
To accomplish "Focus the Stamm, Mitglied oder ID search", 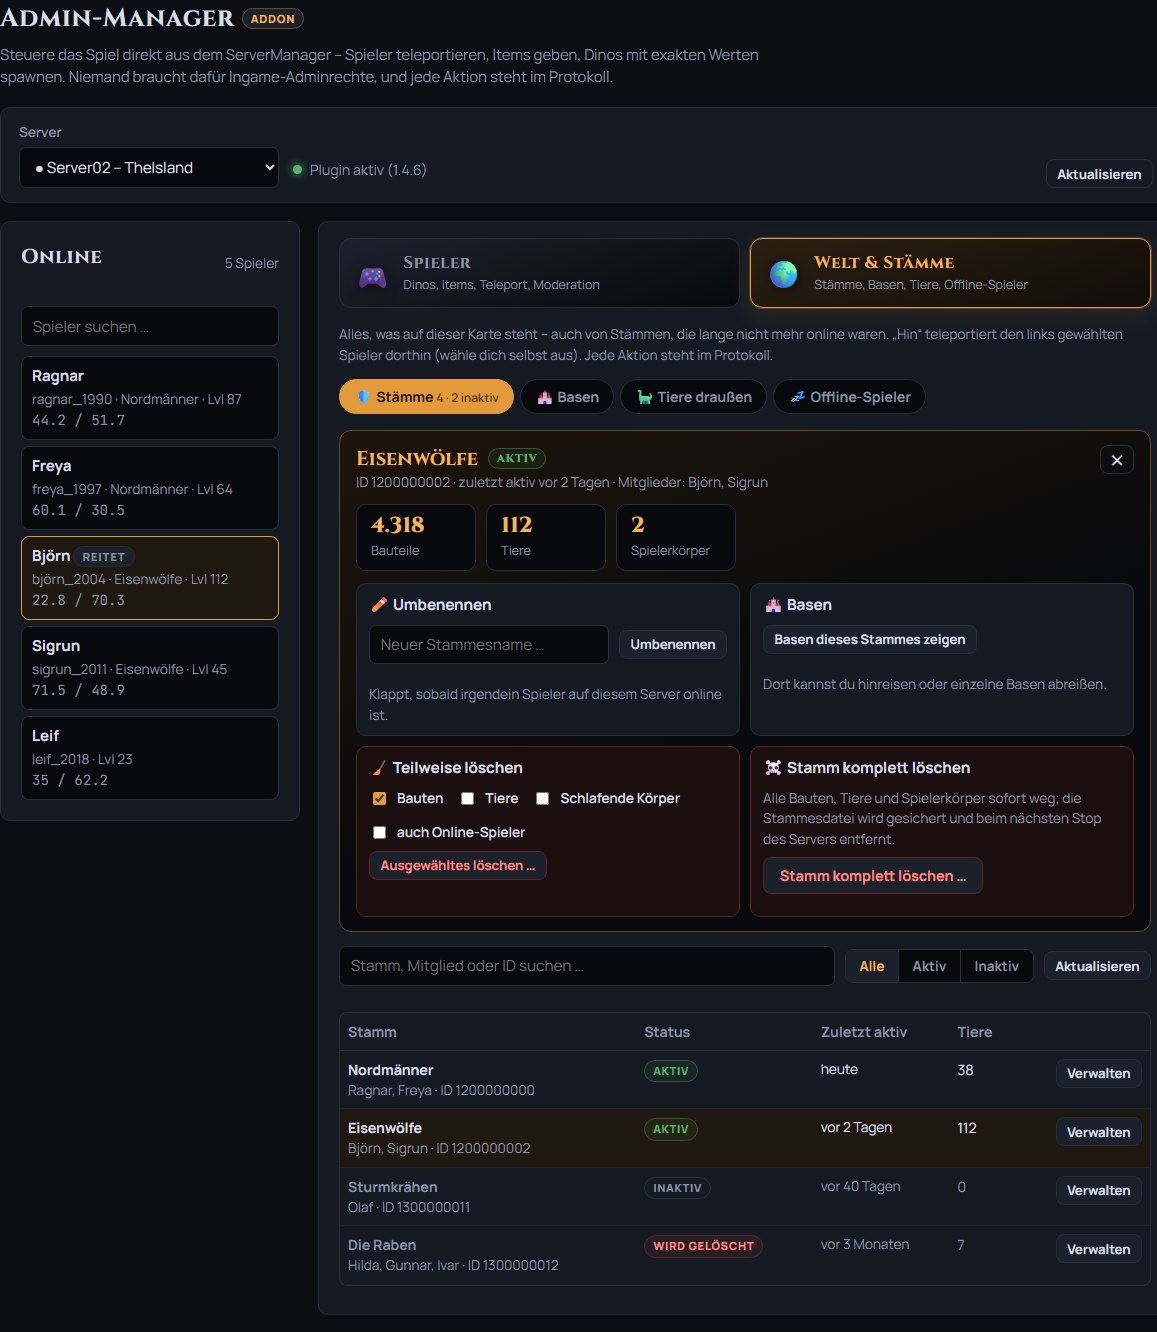I will [587, 966].
